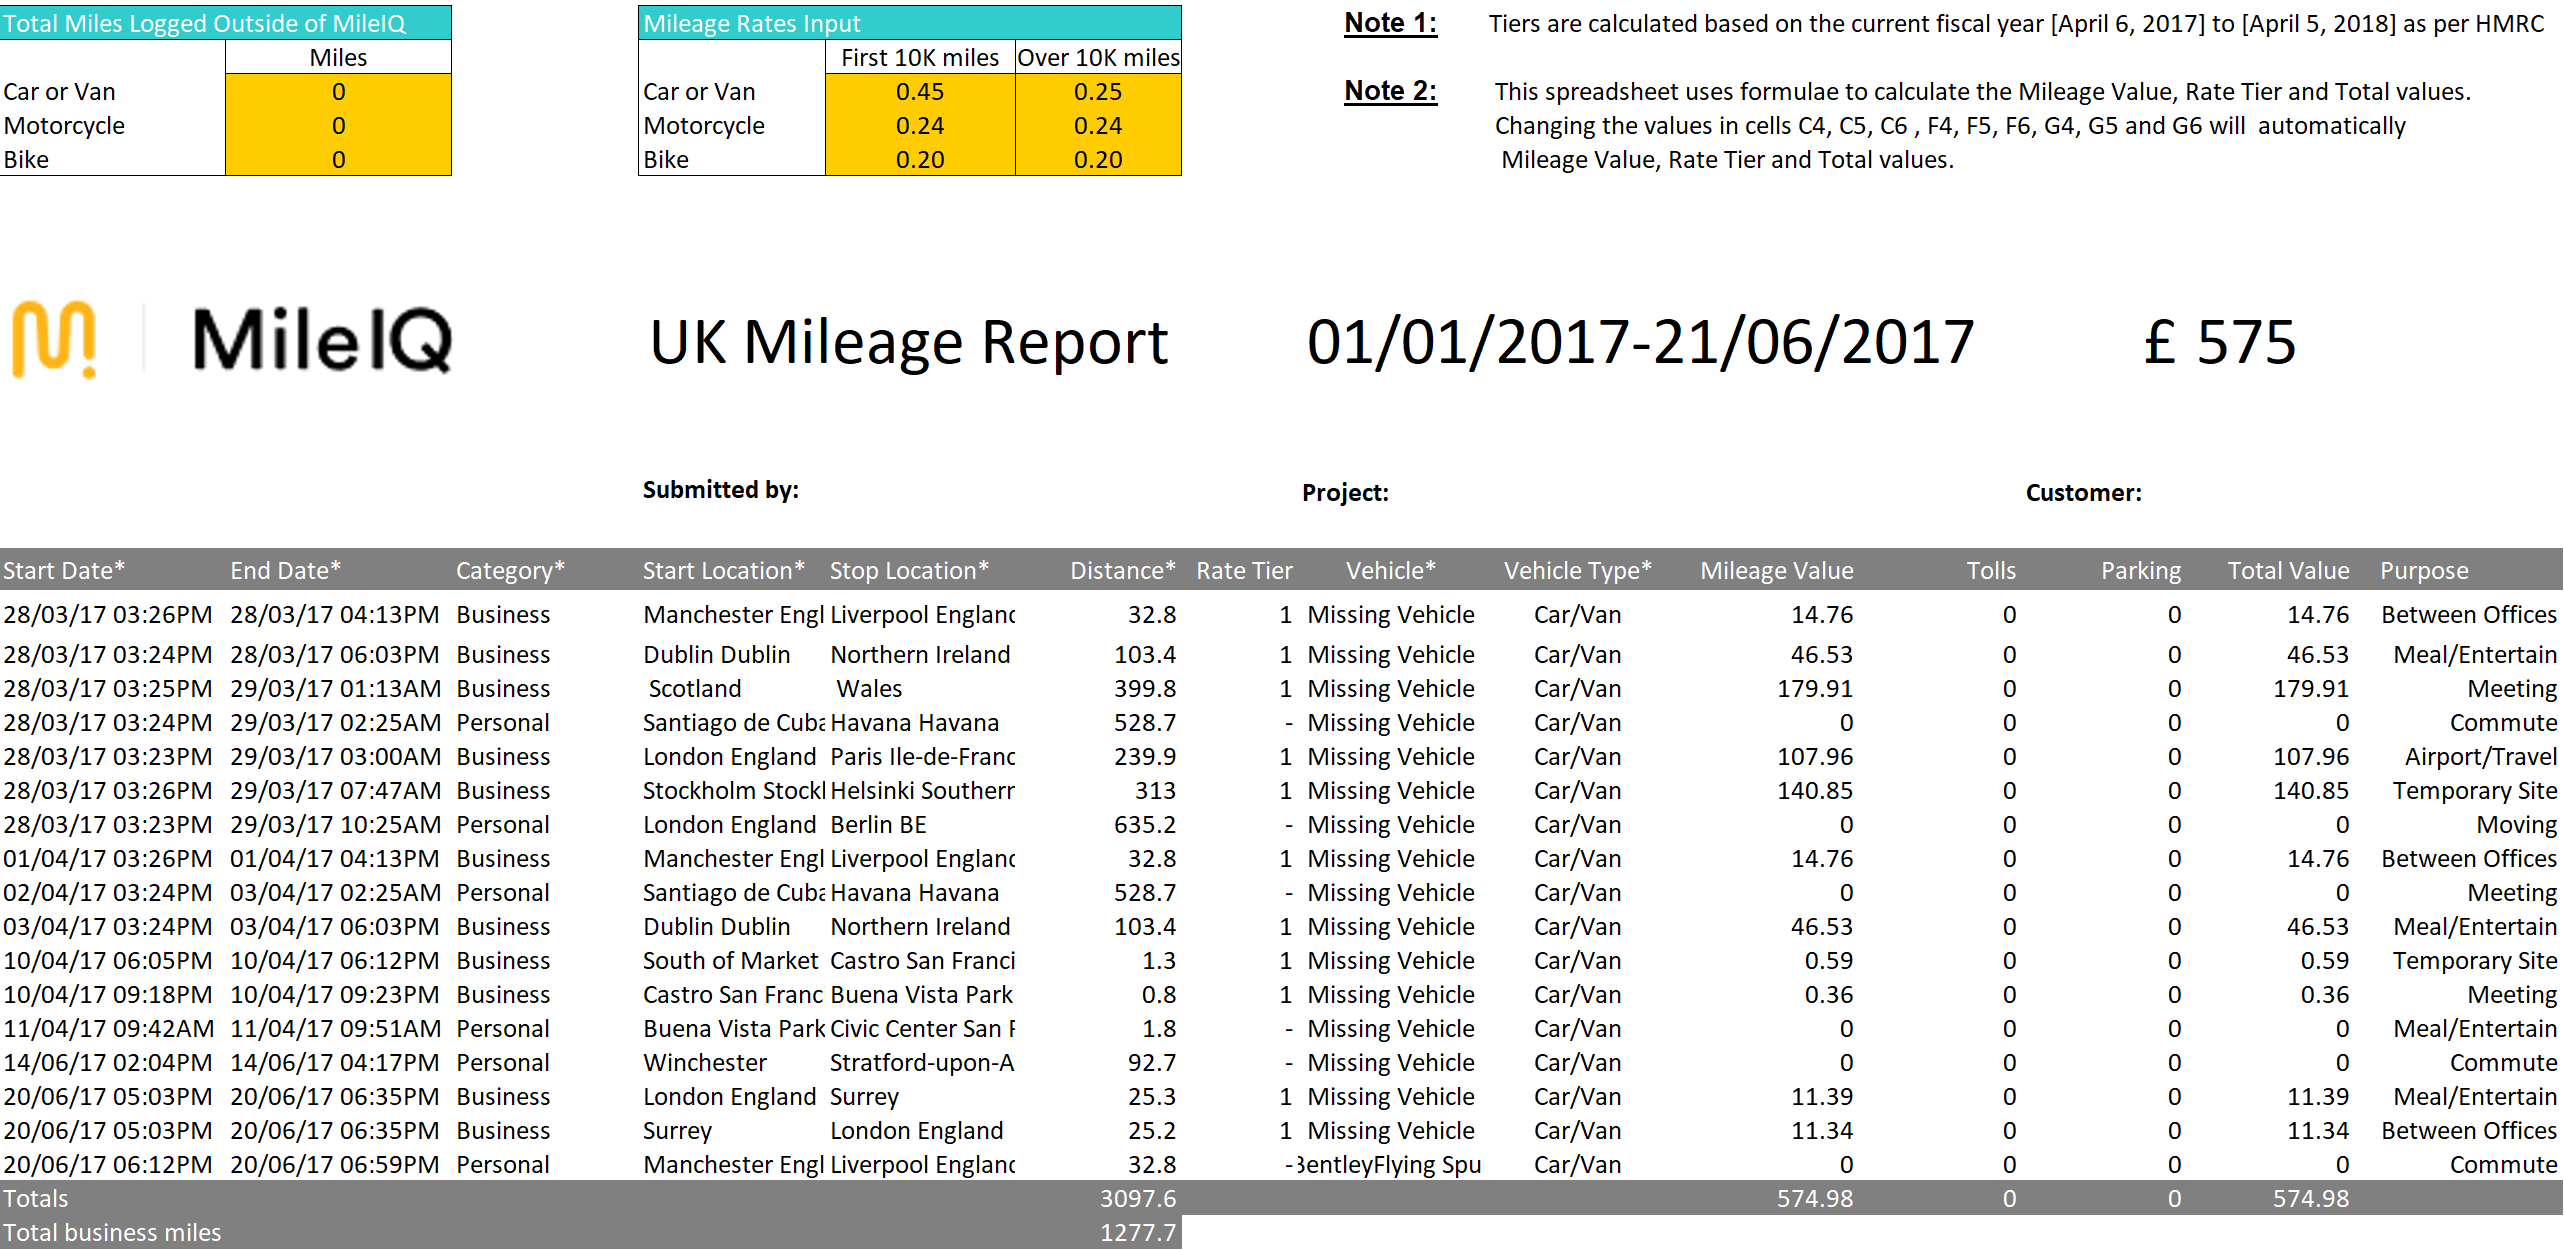
Task: Select the 'Mileage Rates Input' header
Action: pyautogui.click(x=910, y=23)
